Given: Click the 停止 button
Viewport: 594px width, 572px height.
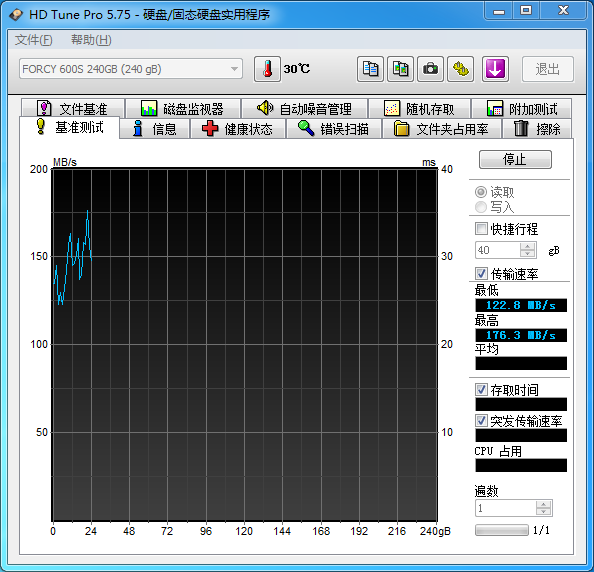Looking at the screenshot, I should coord(515,159).
